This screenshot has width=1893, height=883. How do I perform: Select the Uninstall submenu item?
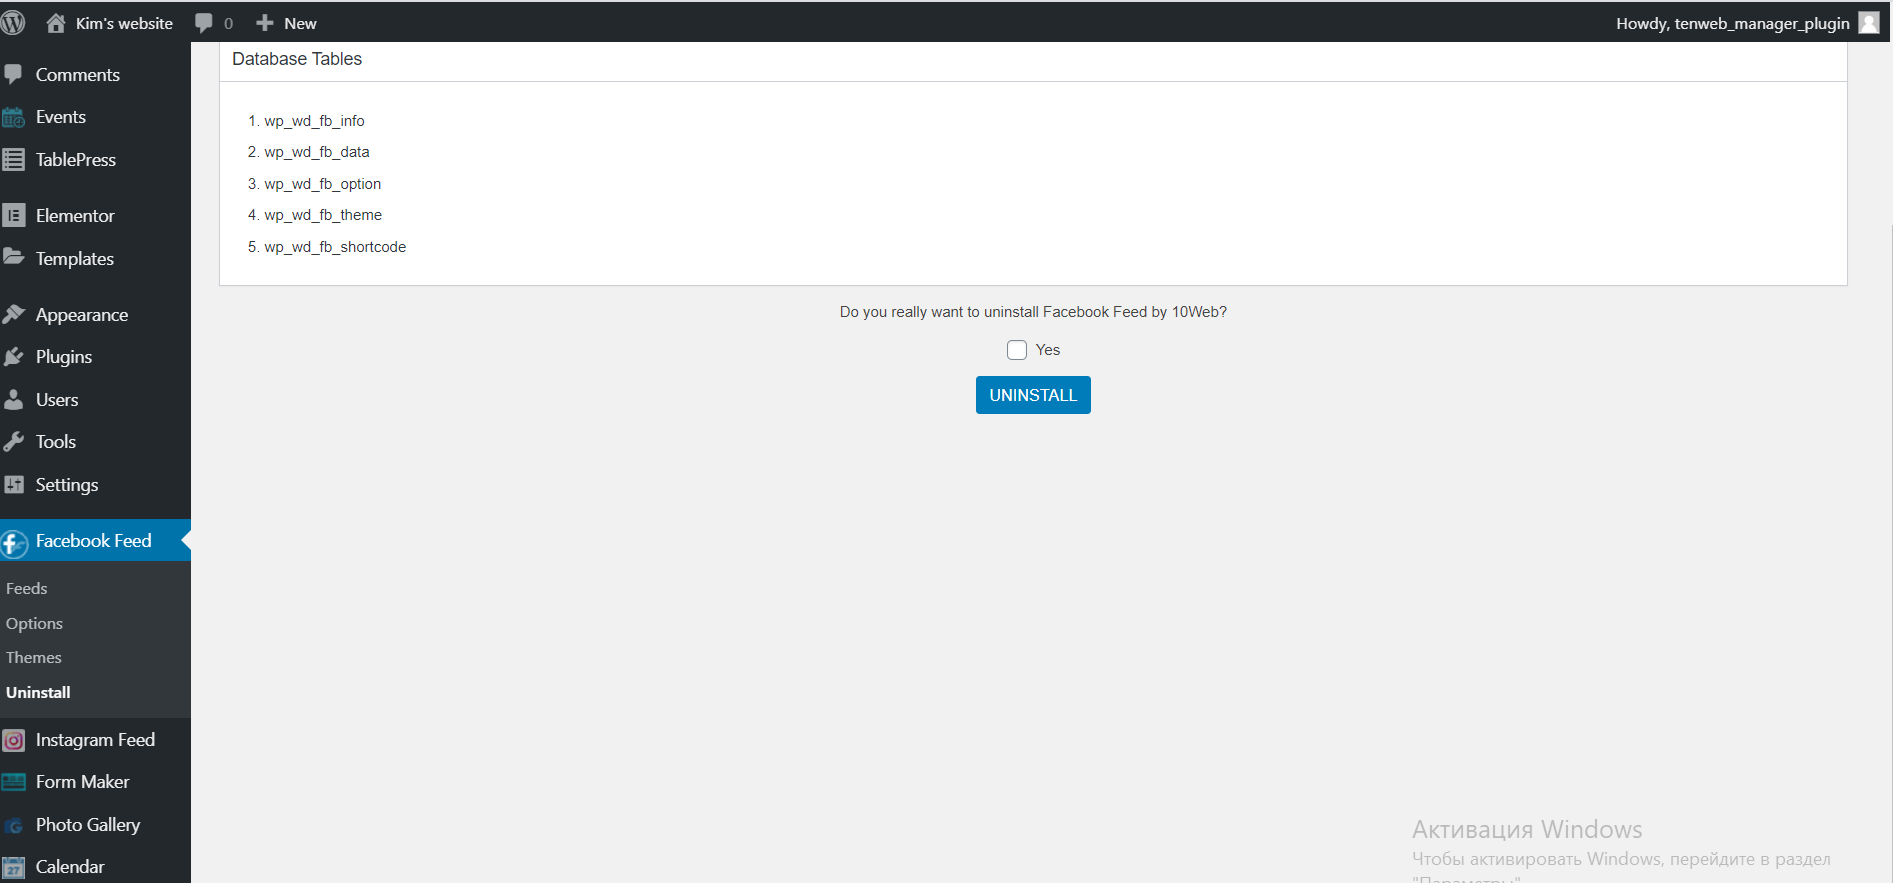point(38,692)
